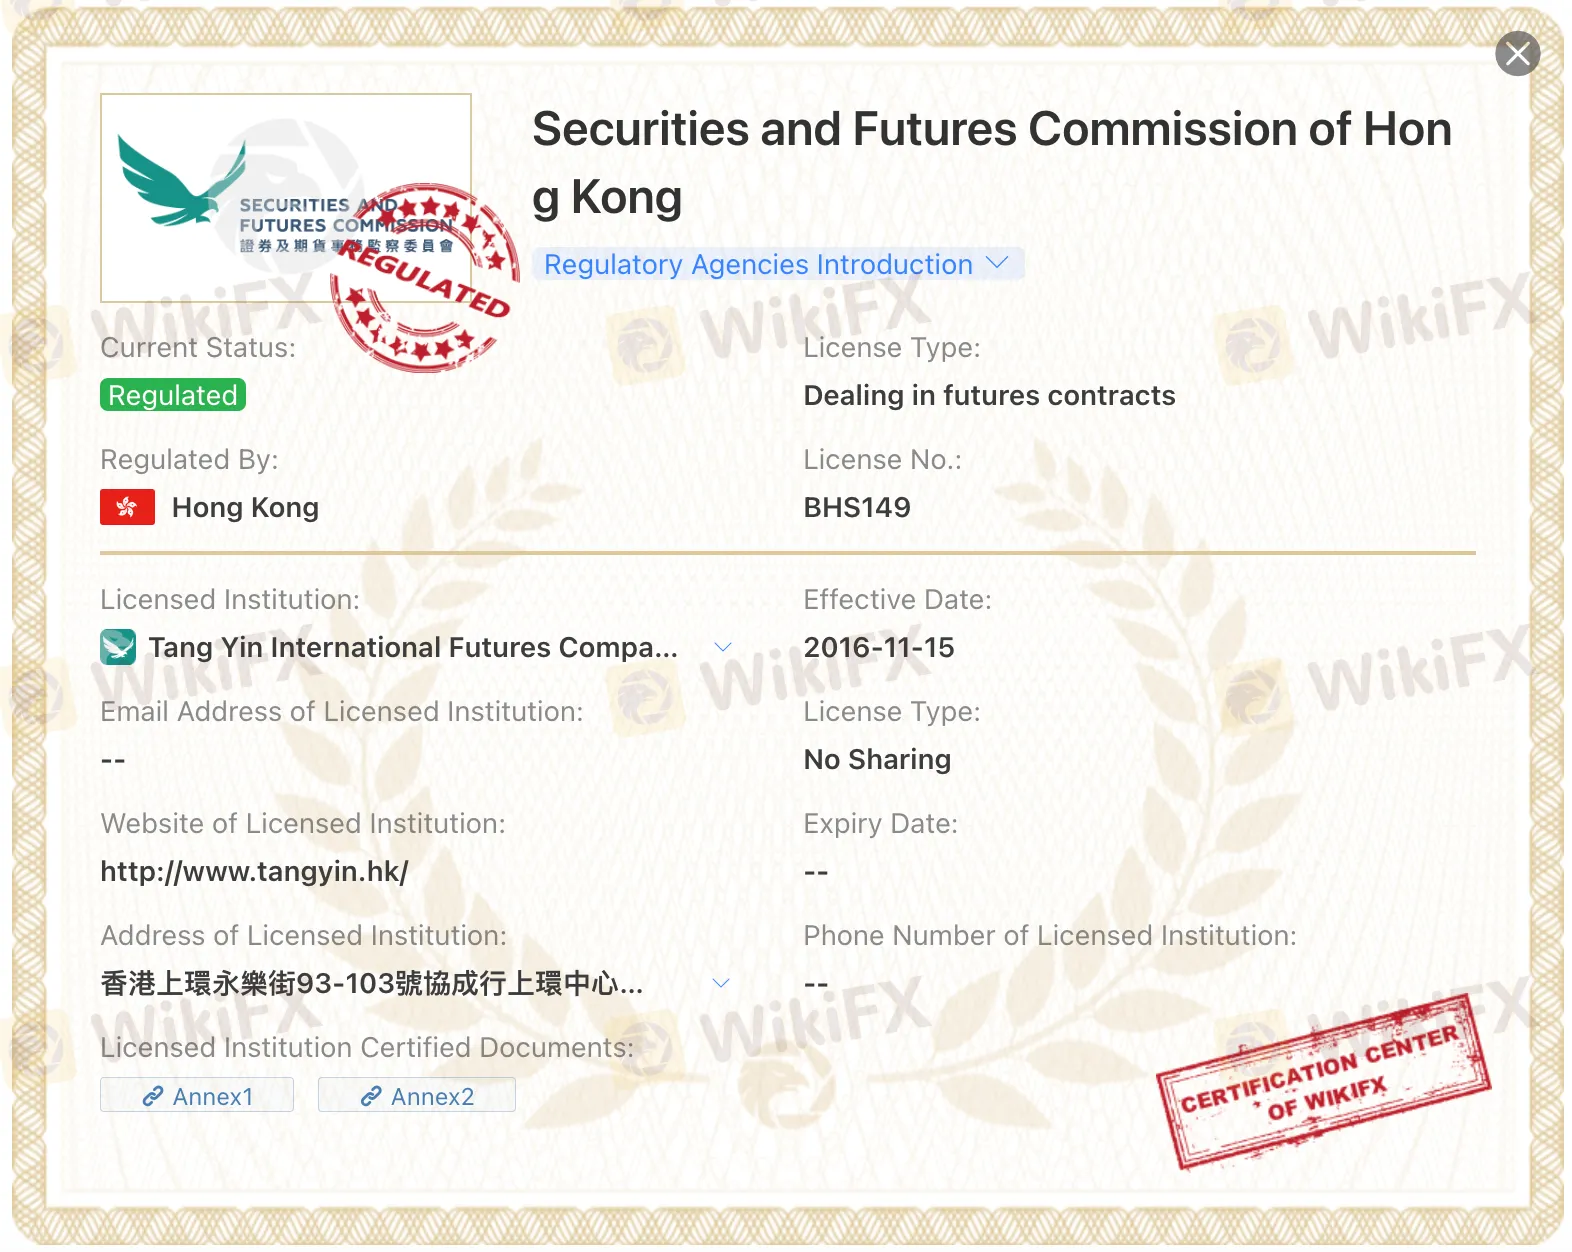Expand the truncated institution address
The width and height of the screenshot is (1572, 1252).
pyautogui.click(x=723, y=983)
